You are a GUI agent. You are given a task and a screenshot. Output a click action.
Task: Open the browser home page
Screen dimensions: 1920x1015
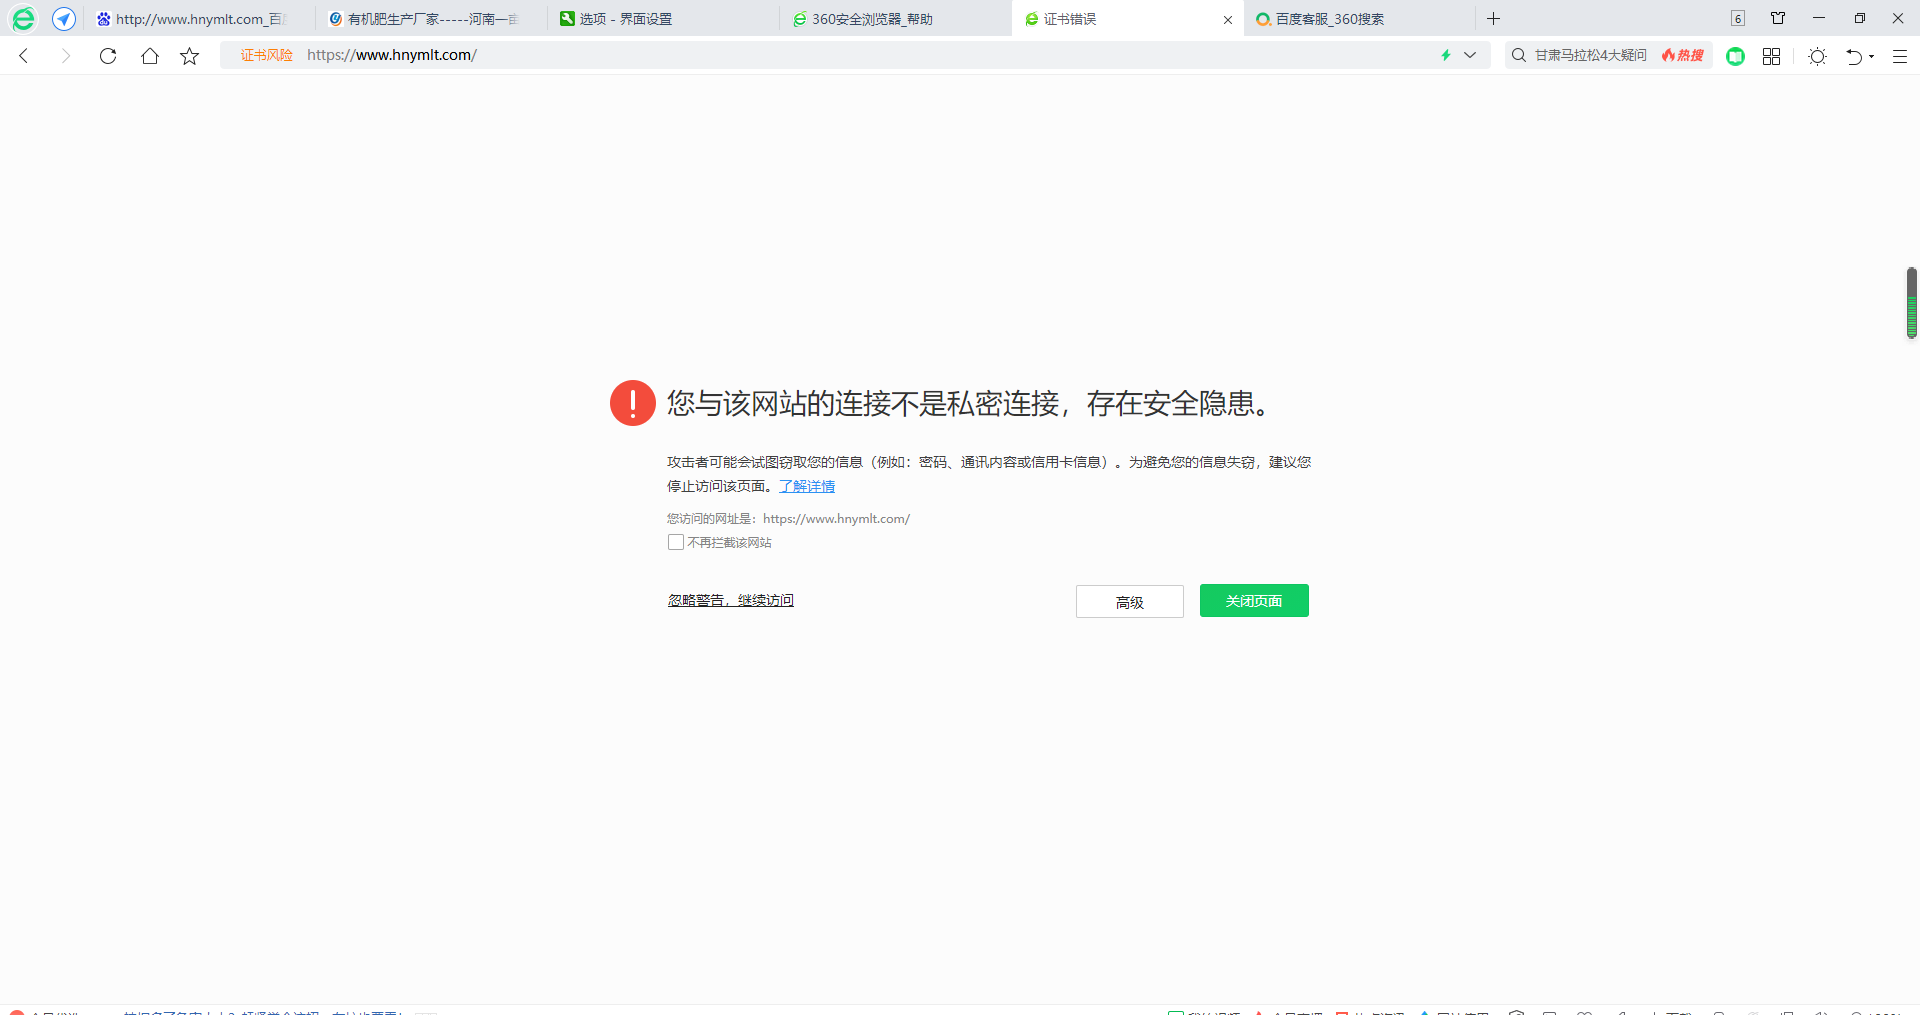pos(150,56)
